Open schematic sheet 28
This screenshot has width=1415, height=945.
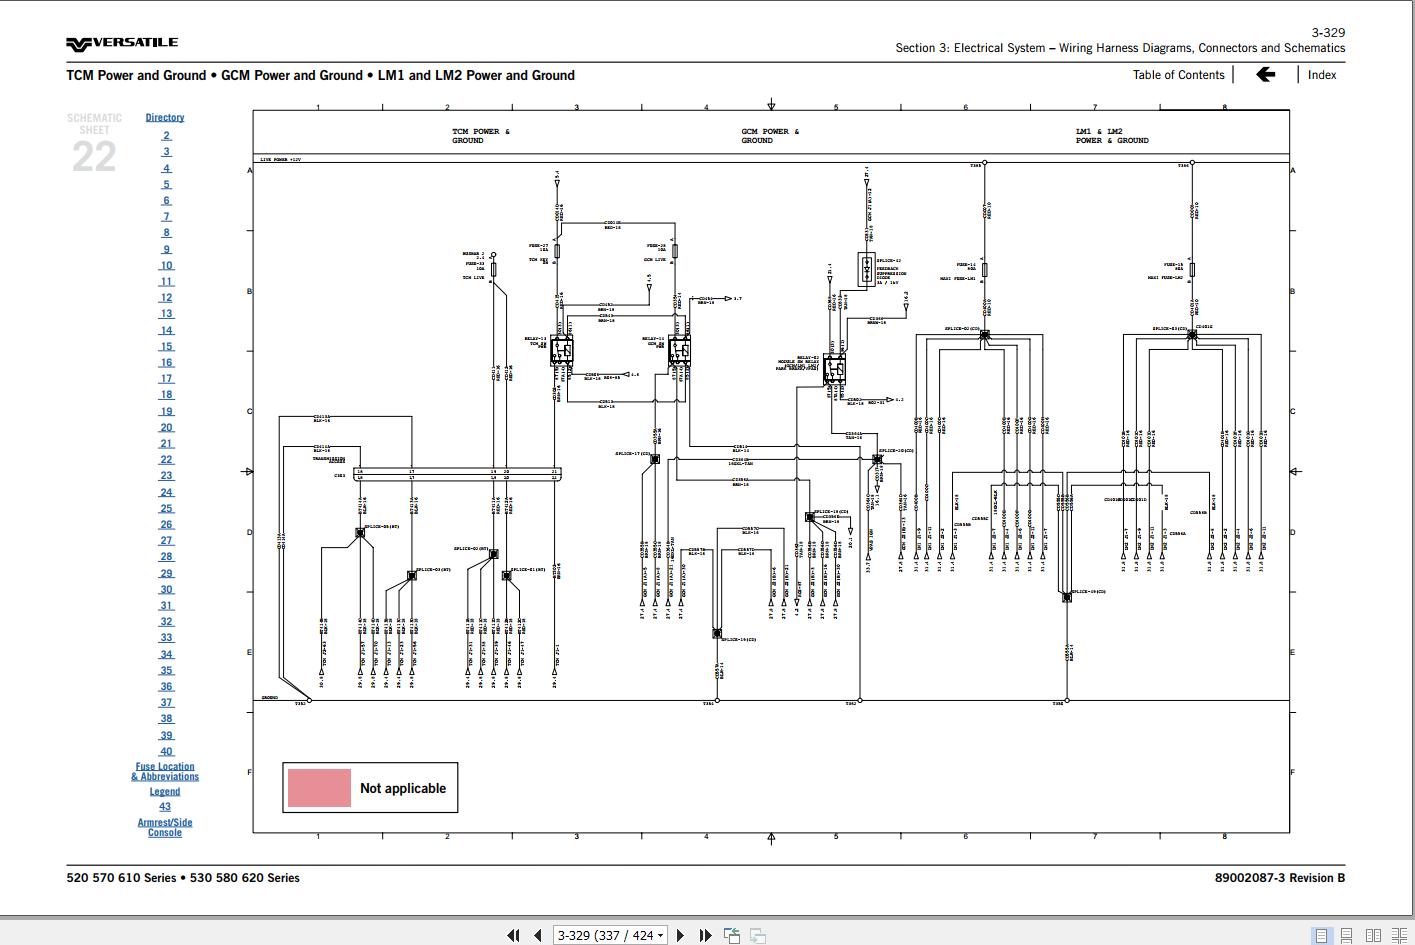(166, 556)
